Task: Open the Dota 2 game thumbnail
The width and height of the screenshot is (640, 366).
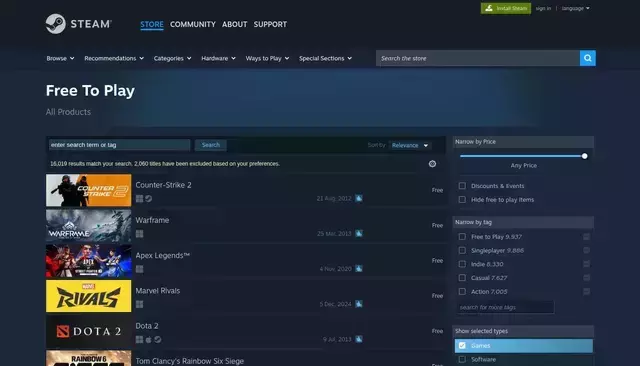Action: [x=89, y=331]
